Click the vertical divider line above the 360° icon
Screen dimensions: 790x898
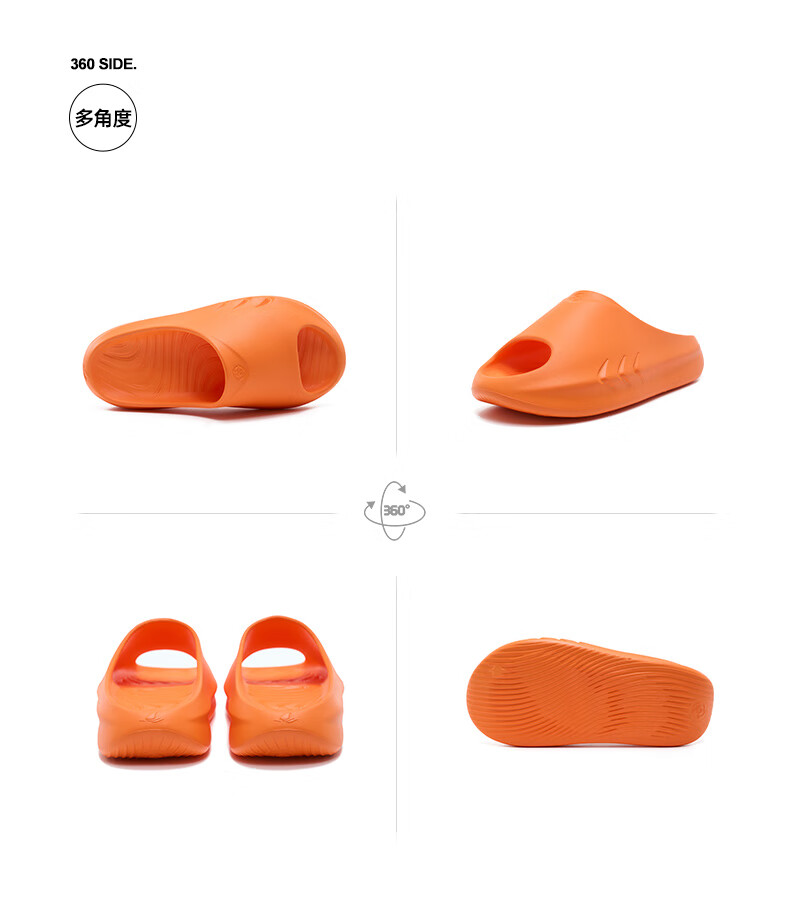click(x=396, y=325)
